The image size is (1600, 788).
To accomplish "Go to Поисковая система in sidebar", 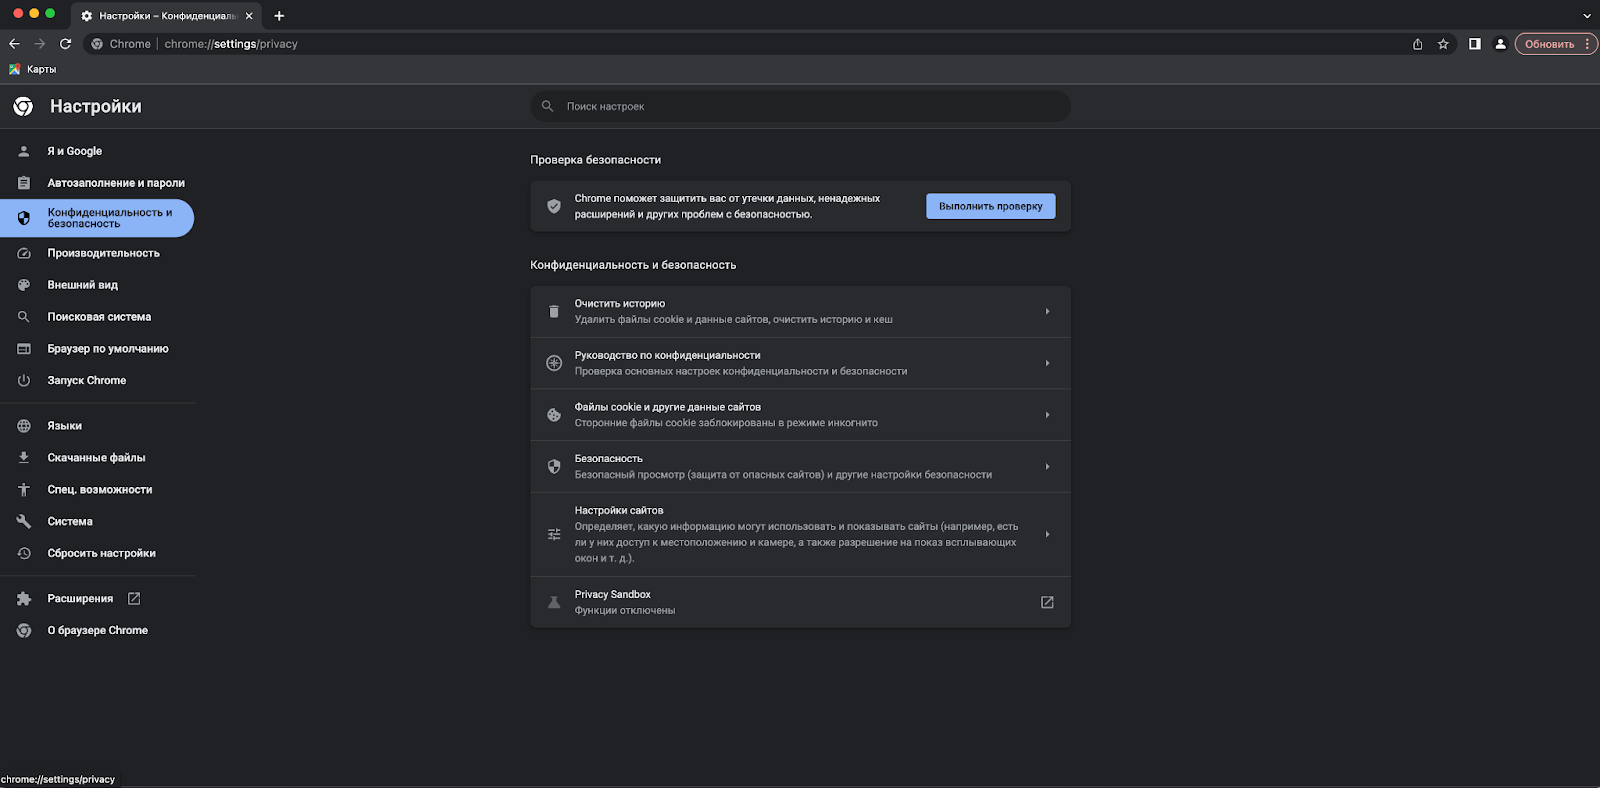I will coord(99,317).
